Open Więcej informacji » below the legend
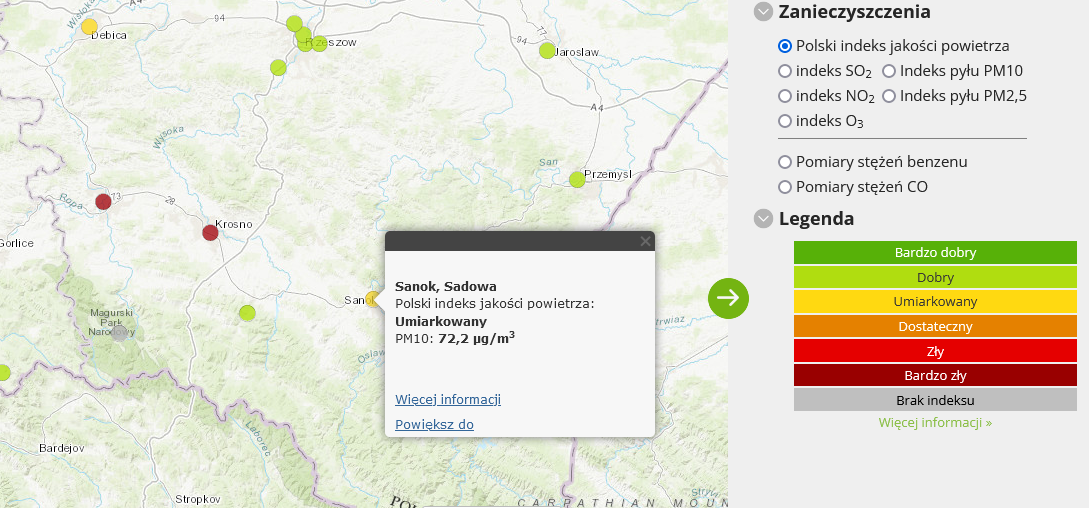 (935, 422)
